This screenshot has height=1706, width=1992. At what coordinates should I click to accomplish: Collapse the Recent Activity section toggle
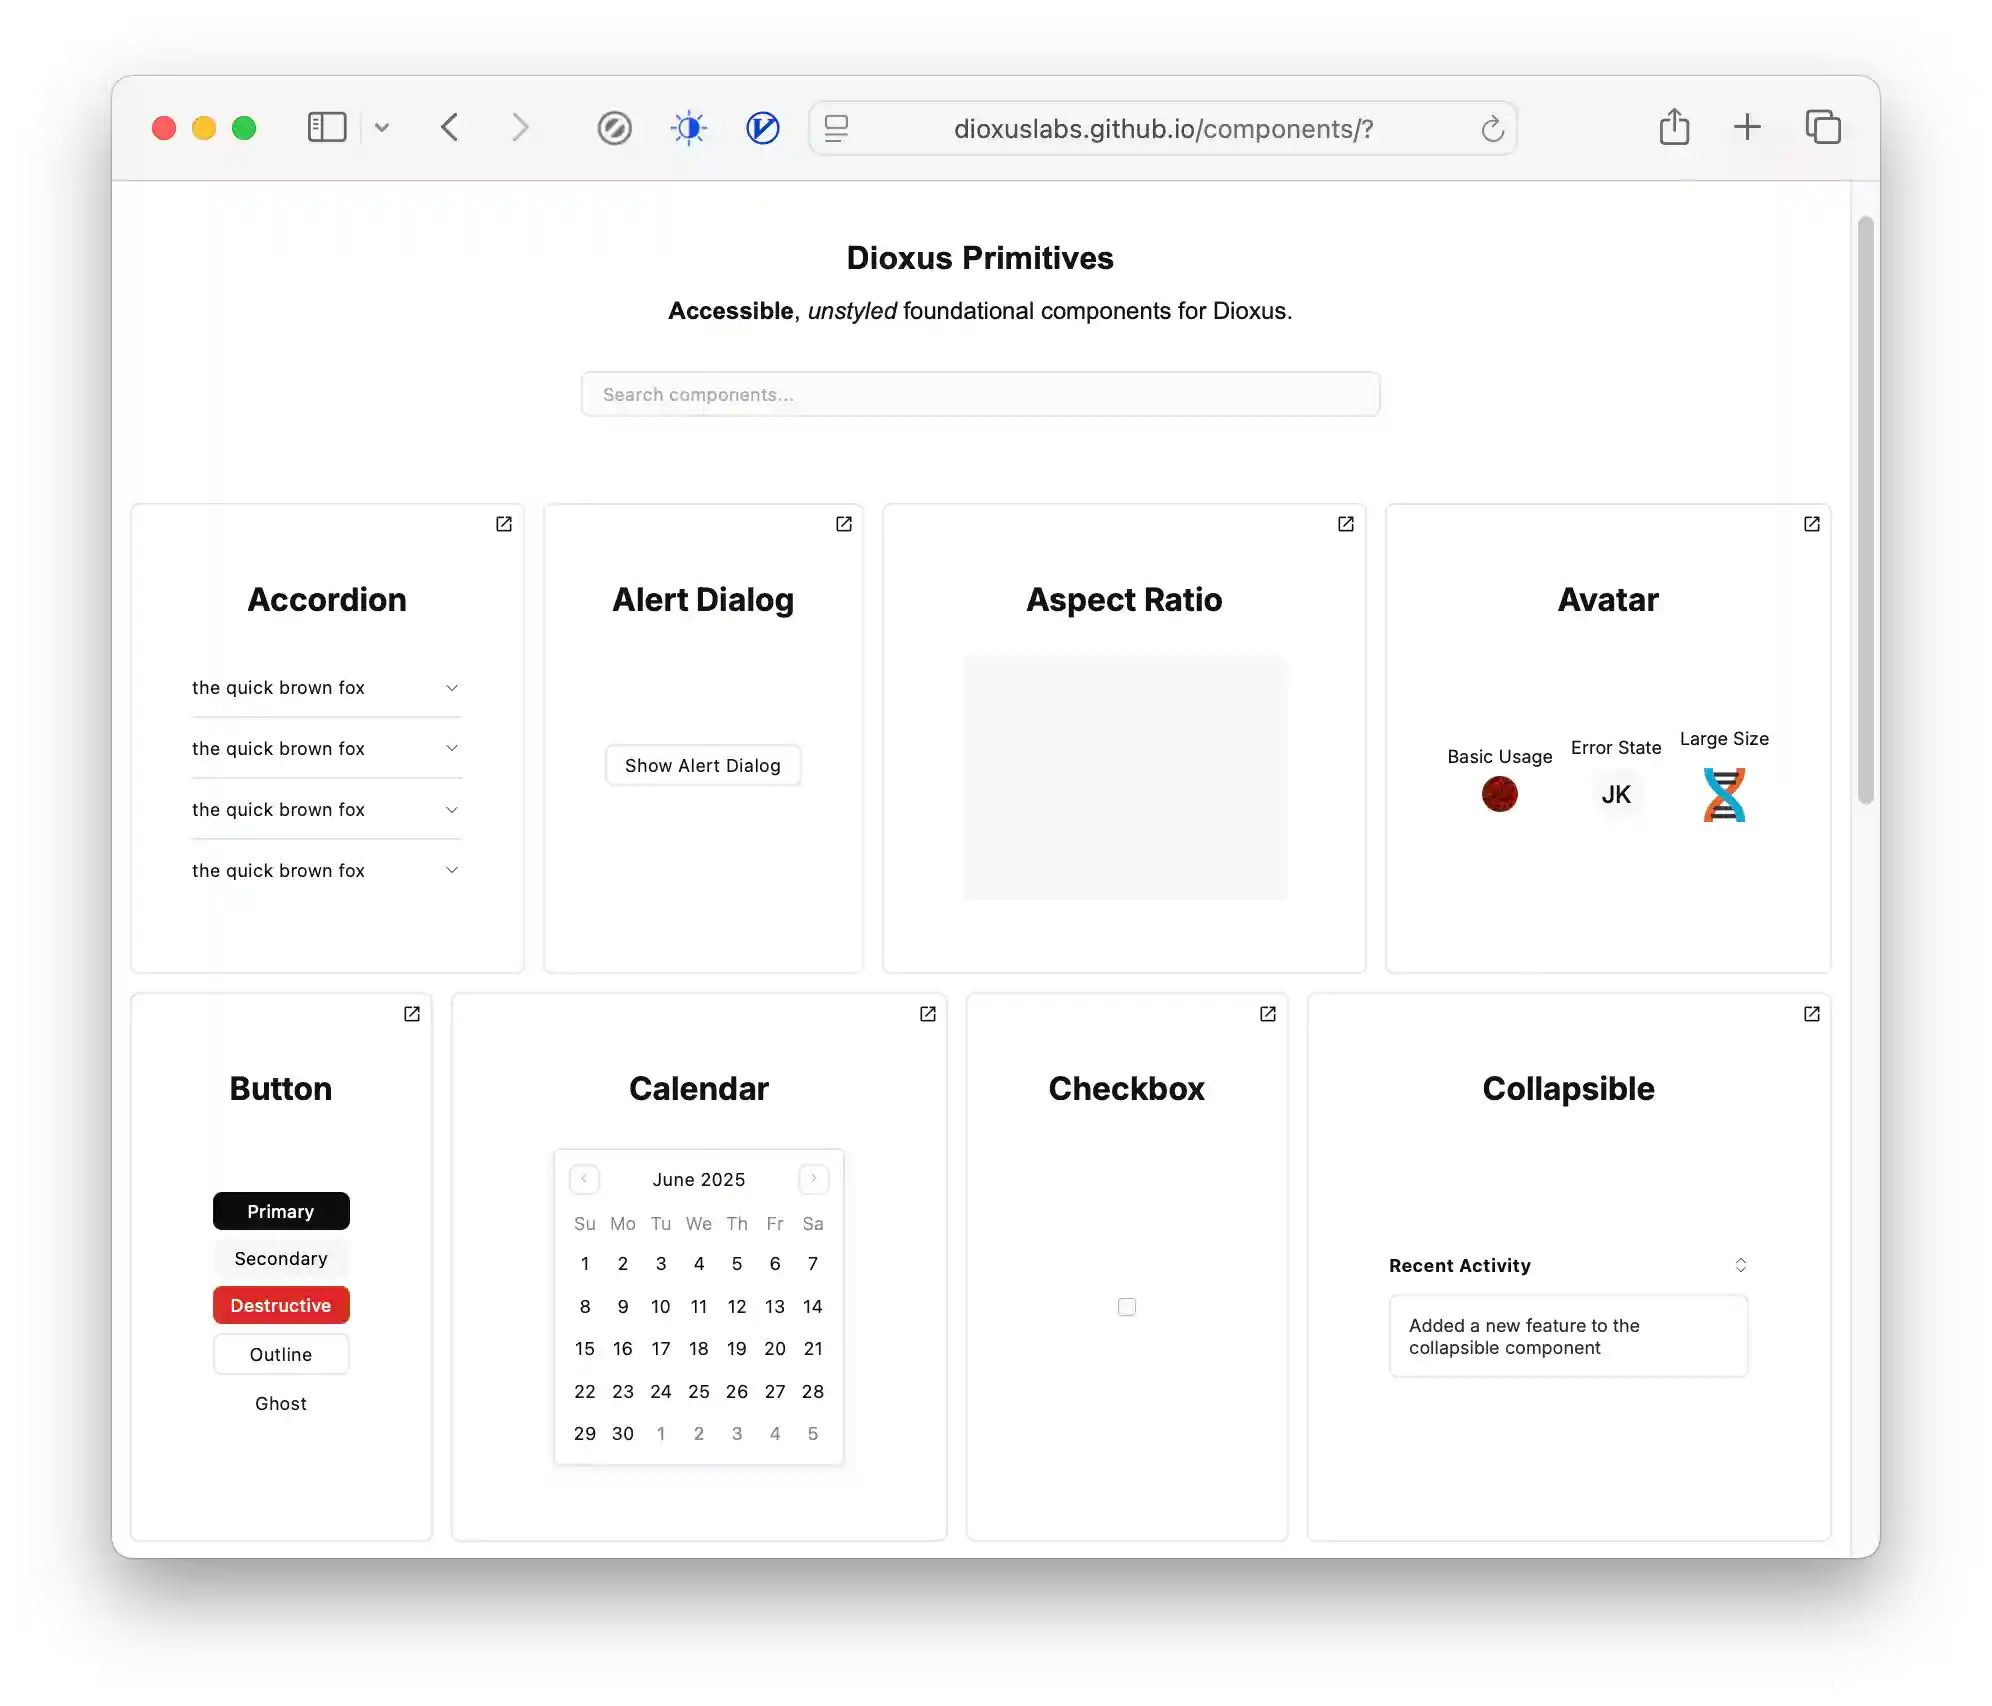pyautogui.click(x=1740, y=1265)
